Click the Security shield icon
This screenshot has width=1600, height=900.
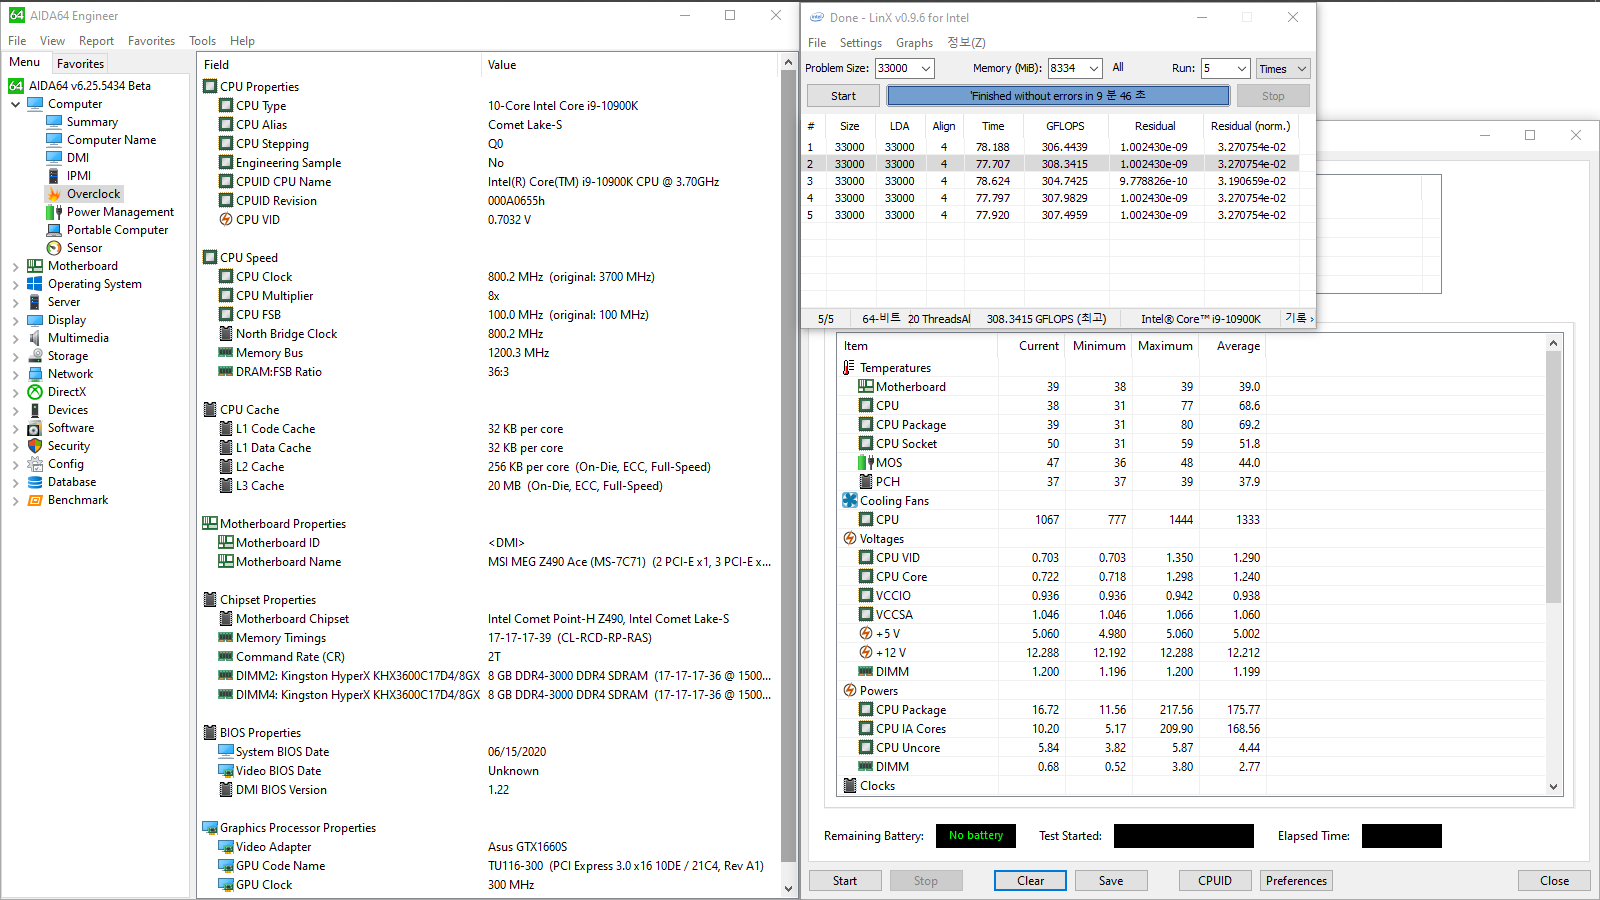[35, 446]
